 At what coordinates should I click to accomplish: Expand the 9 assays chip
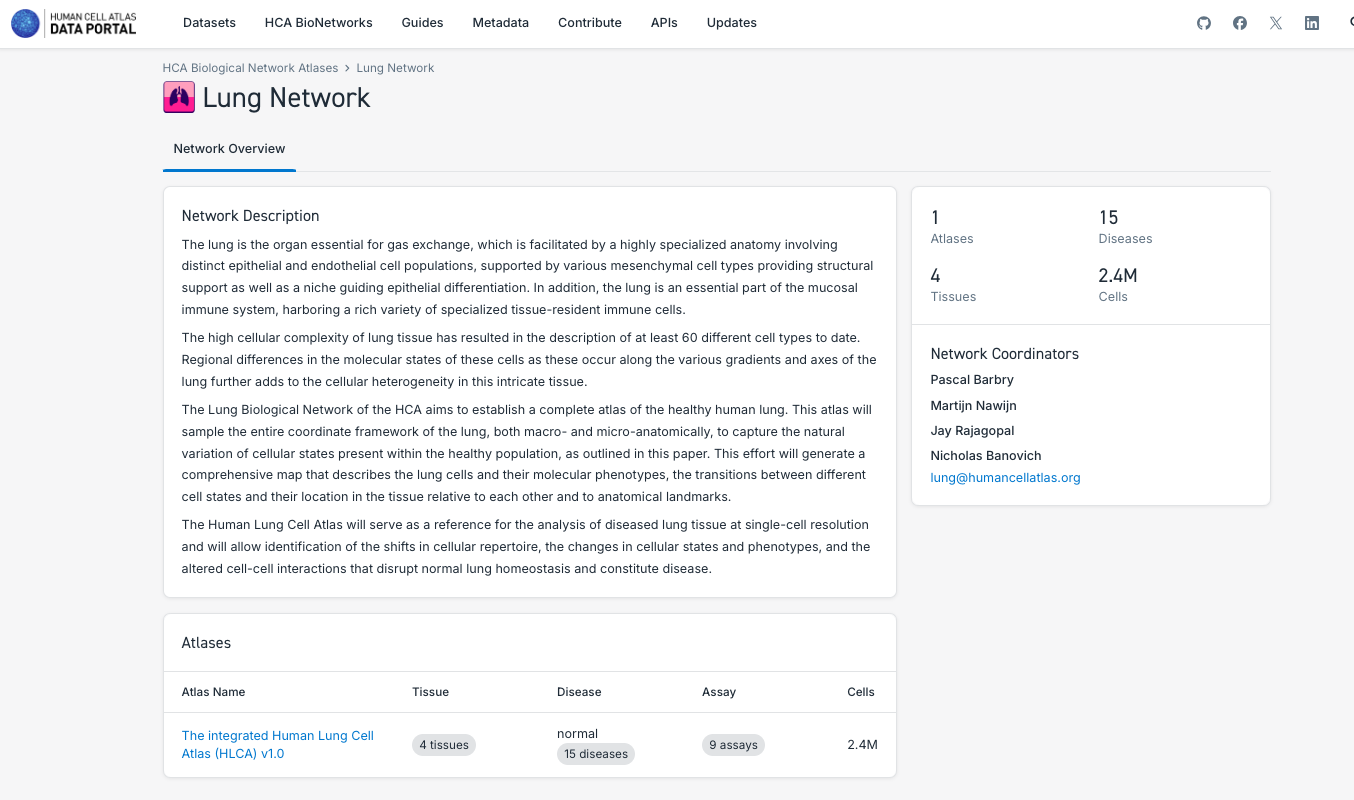[733, 745]
